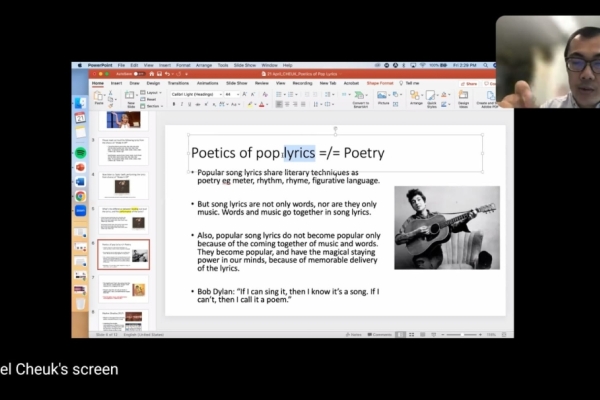Toggle the Comments pane in status bar
The height and width of the screenshot is (400, 600).
pos(380,335)
